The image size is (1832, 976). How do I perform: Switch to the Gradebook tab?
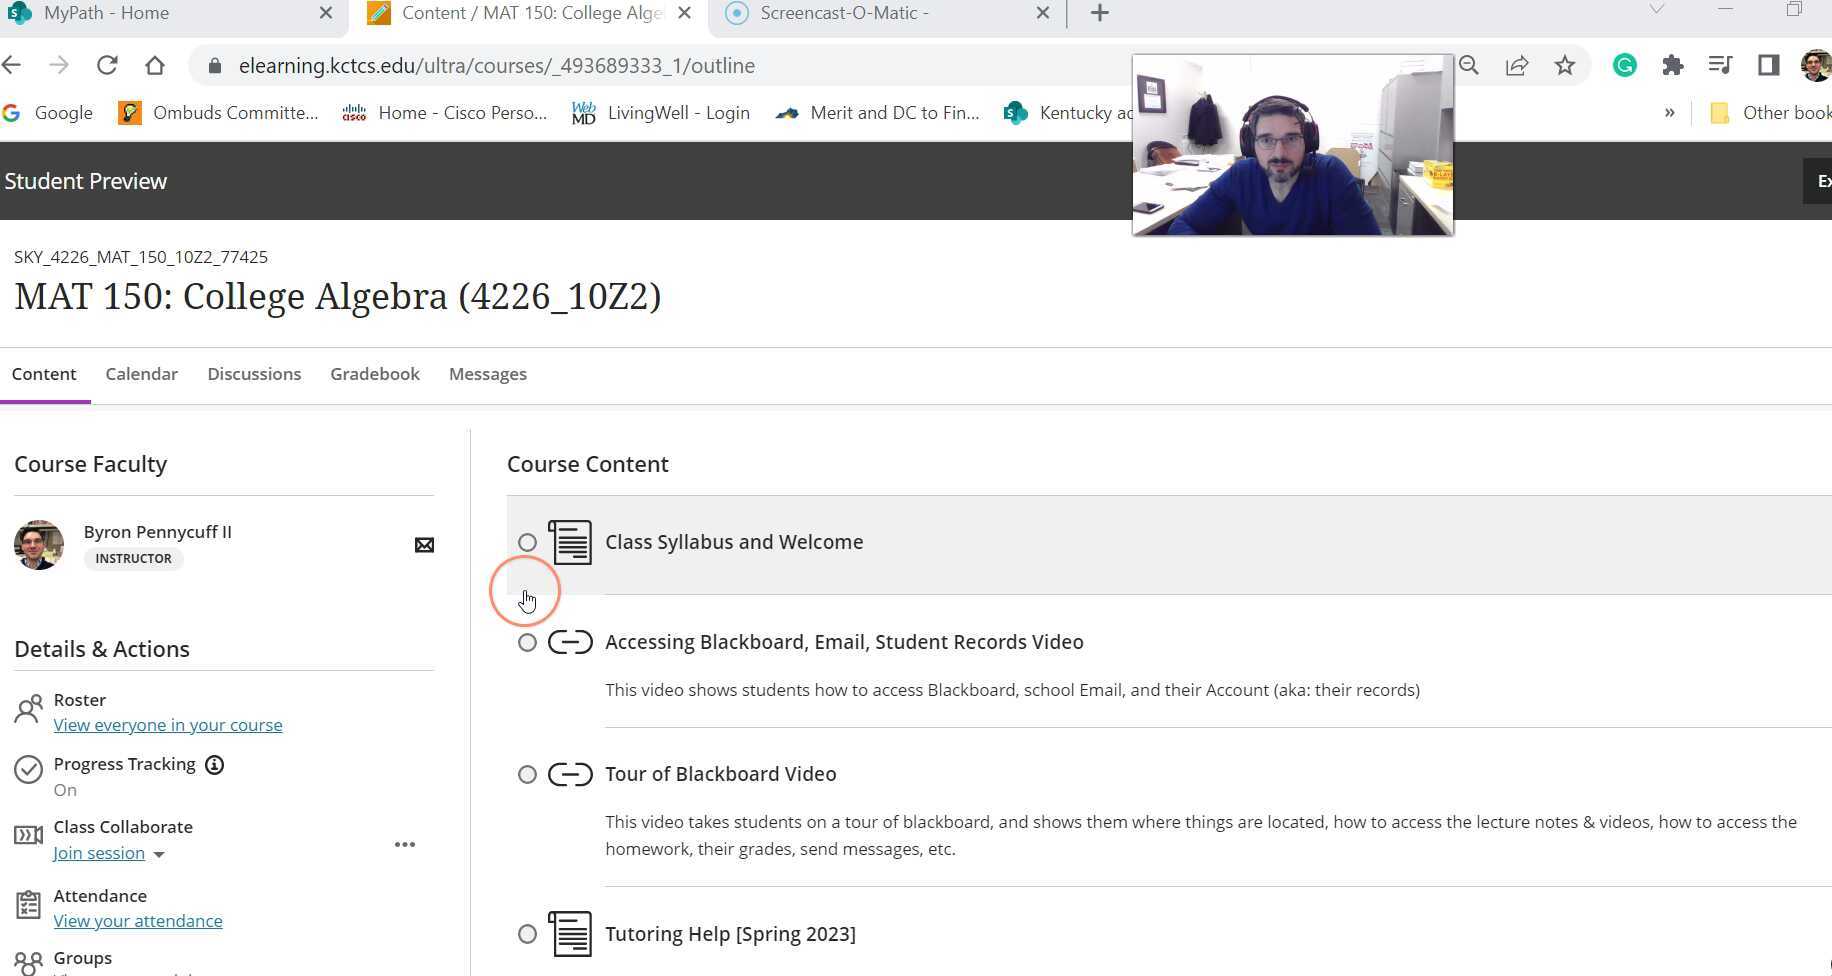click(374, 373)
